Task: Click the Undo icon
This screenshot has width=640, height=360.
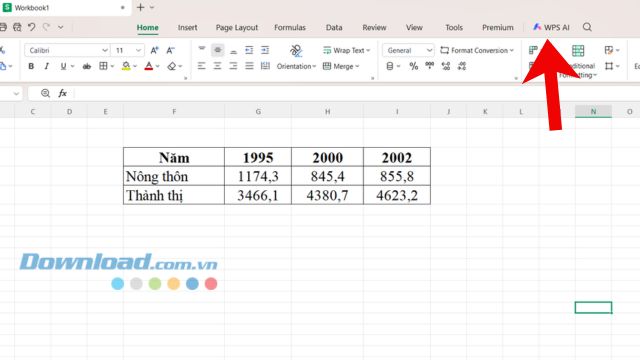Action: (x=31, y=27)
